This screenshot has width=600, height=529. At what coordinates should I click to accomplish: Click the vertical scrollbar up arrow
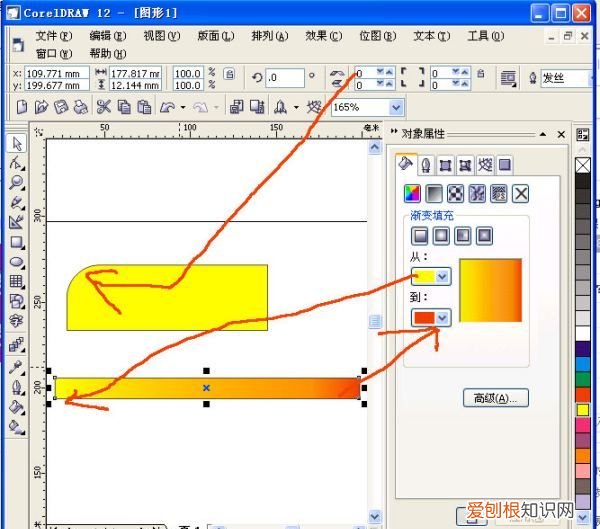point(375,147)
